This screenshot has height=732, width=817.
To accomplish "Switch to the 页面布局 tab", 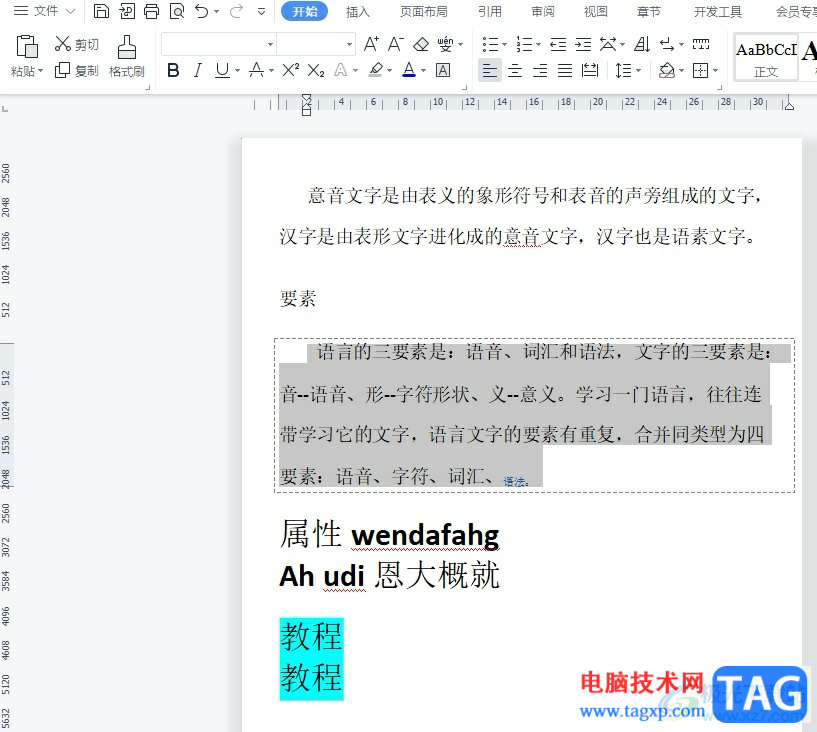I will pos(423,11).
